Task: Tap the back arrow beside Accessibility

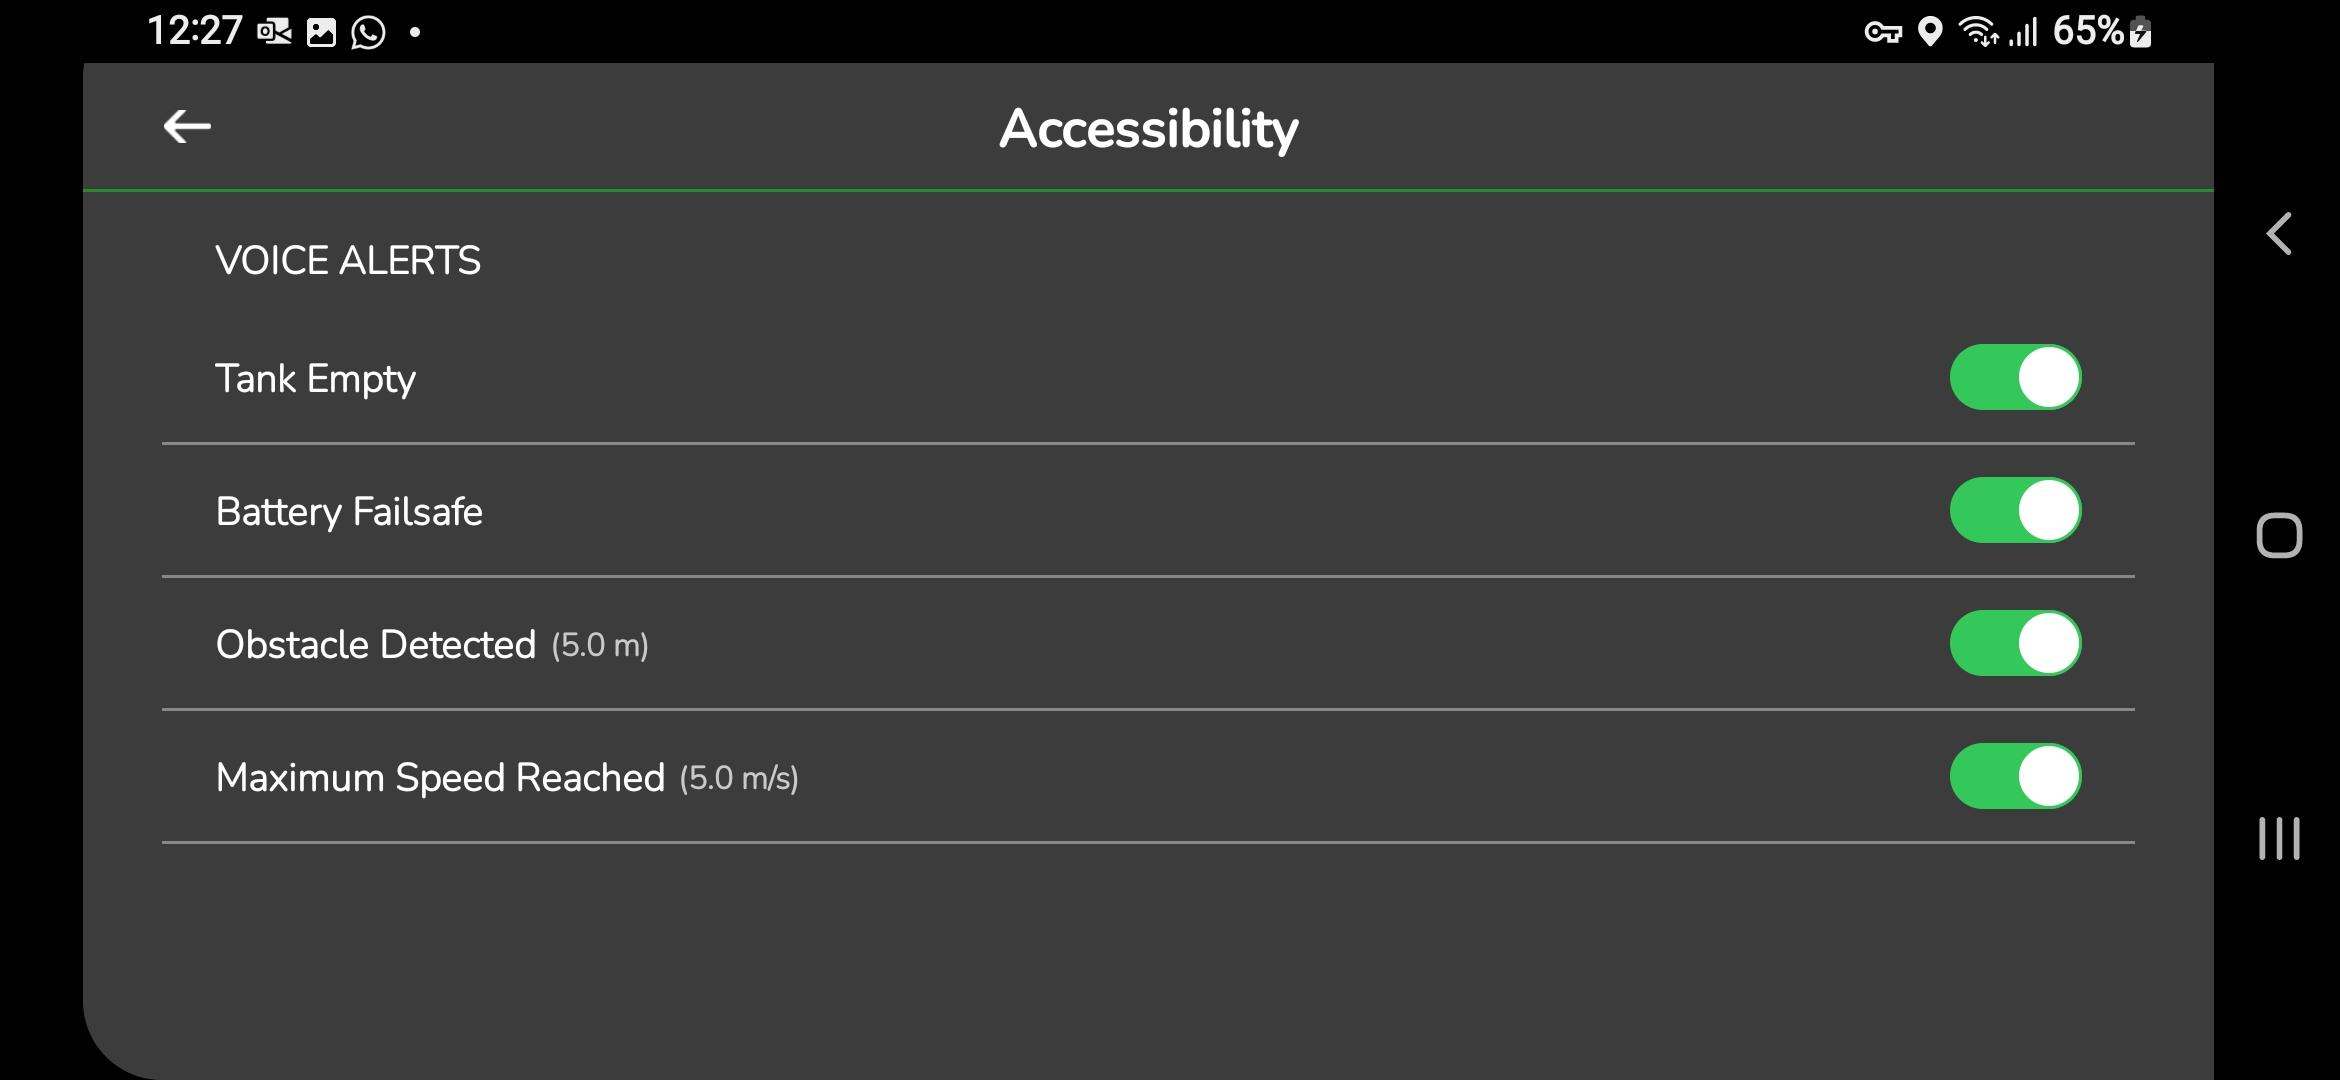Action: [187, 127]
